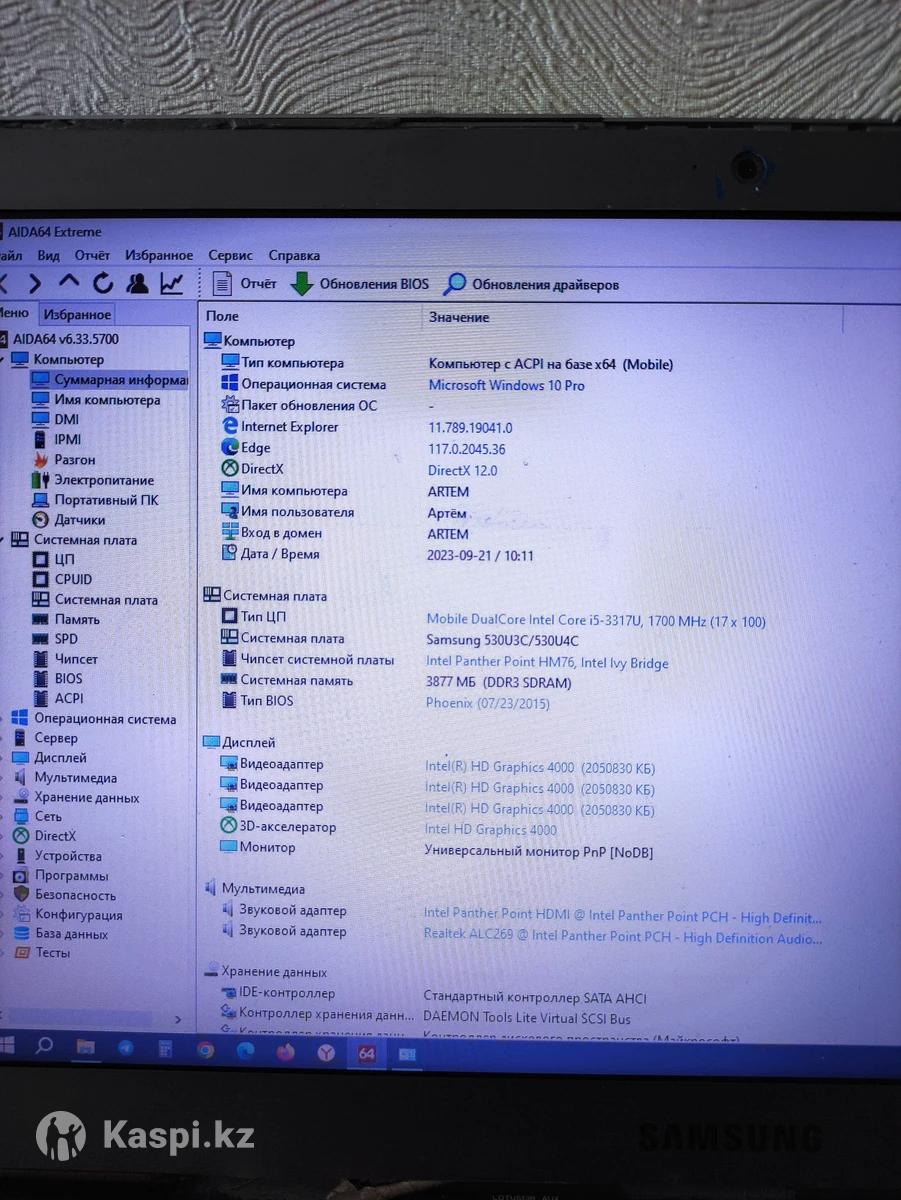Expand the Безопасность tree node
The height and width of the screenshot is (1200, 901).
click(3, 895)
